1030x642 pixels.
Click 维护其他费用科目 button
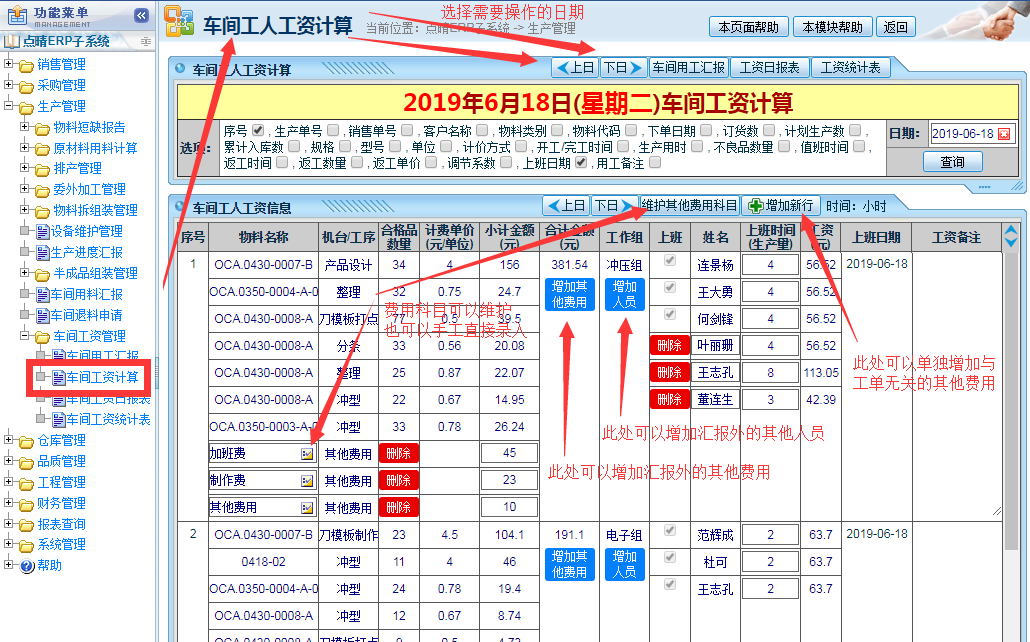tap(689, 206)
